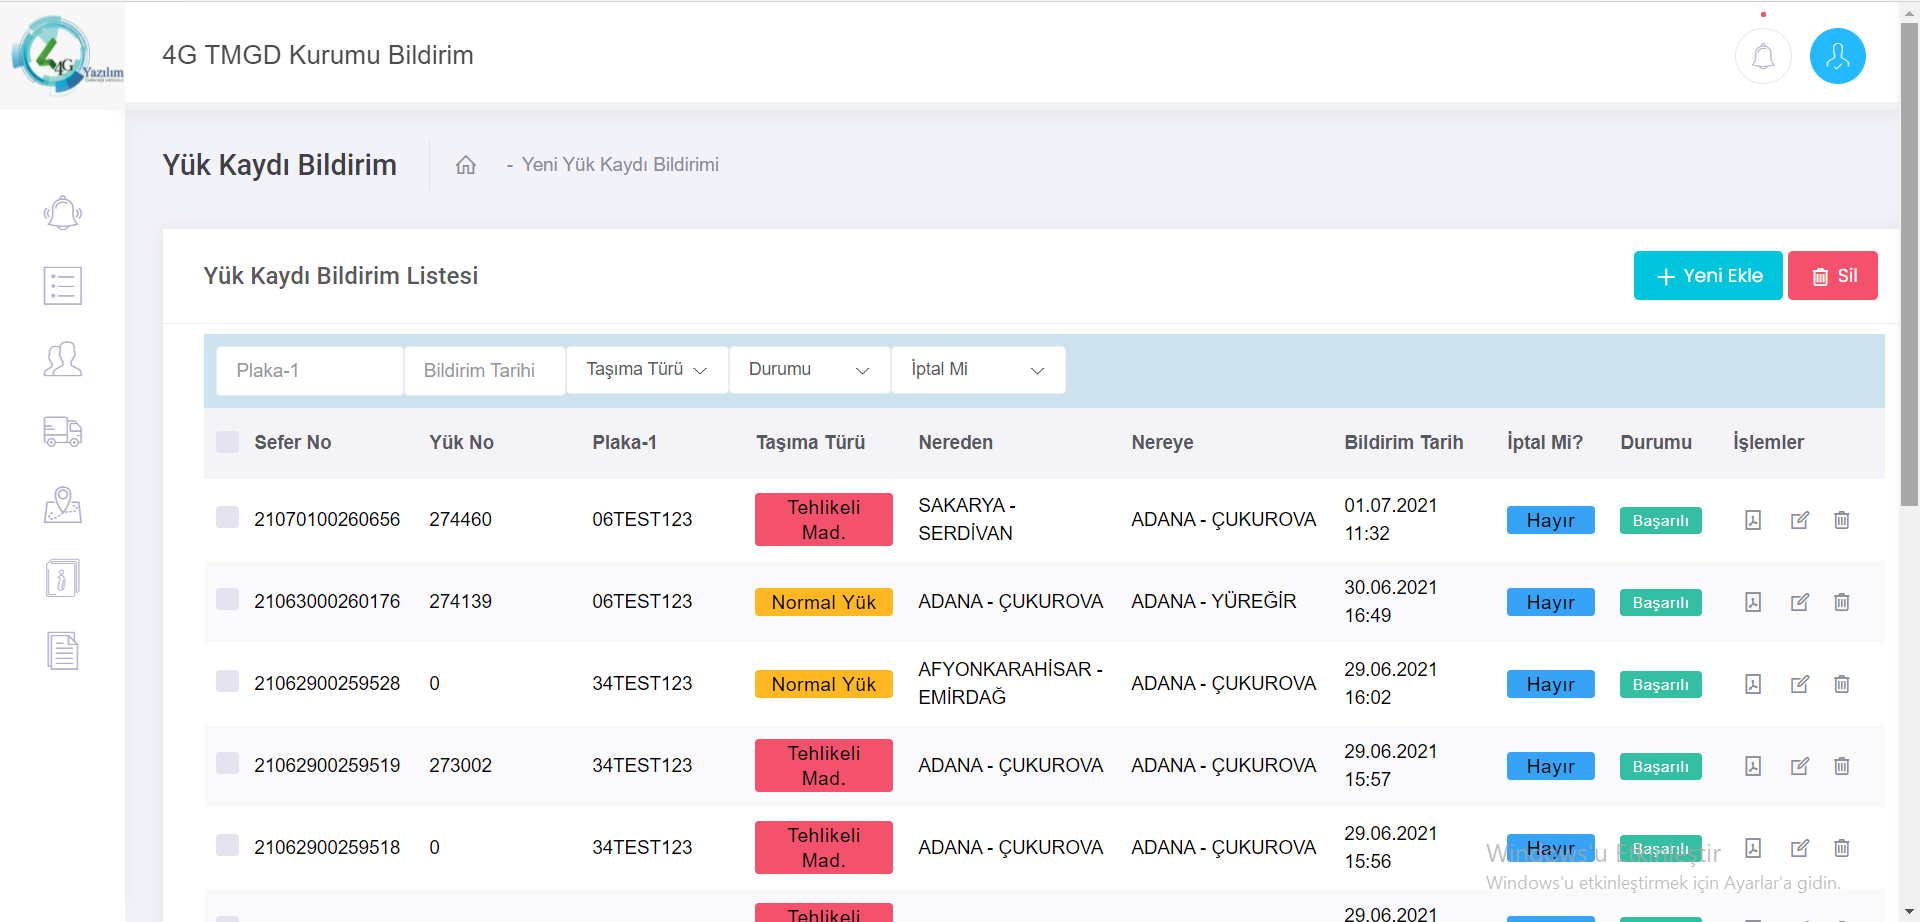Image resolution: width=1920 pixels, height=922 pixels.
Task: Check the row for Sefer No 21063000260176
Action: pyautogui.click(x=228, y=599)
